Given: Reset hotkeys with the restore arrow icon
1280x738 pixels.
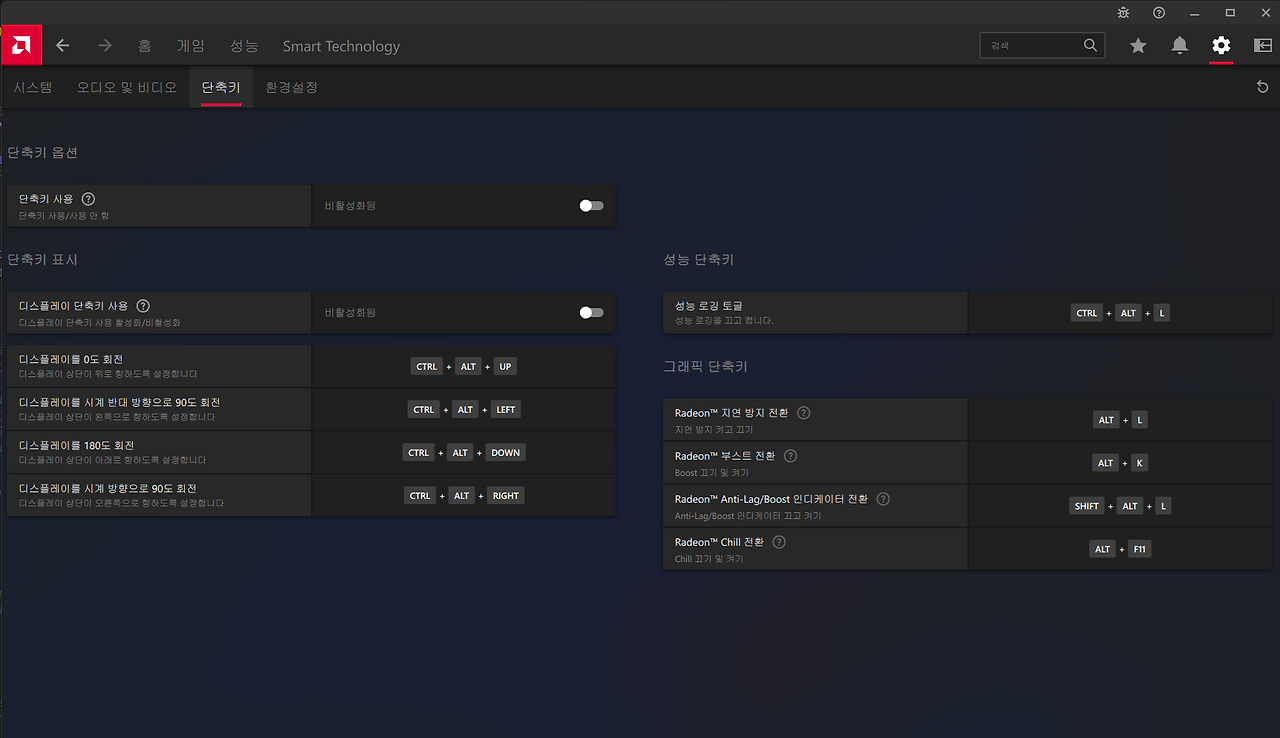Looking at the screenshot, I should (x=1262, y=87).
